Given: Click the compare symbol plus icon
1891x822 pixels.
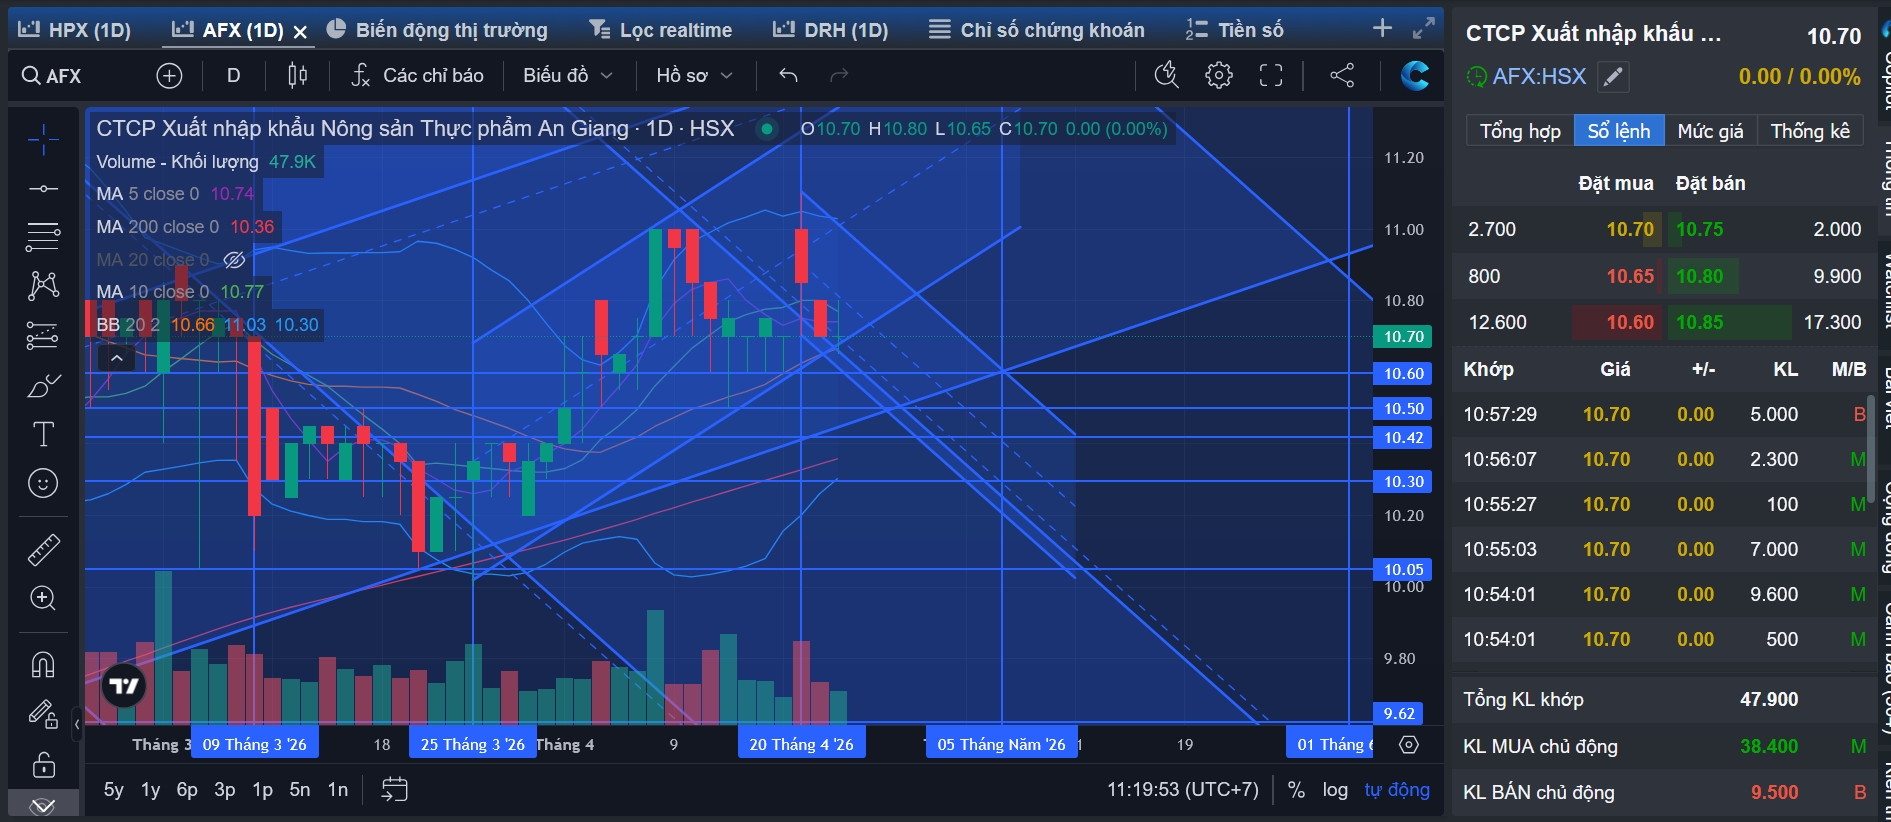Looking at the screenshot, I should click(x=169, y=75).
